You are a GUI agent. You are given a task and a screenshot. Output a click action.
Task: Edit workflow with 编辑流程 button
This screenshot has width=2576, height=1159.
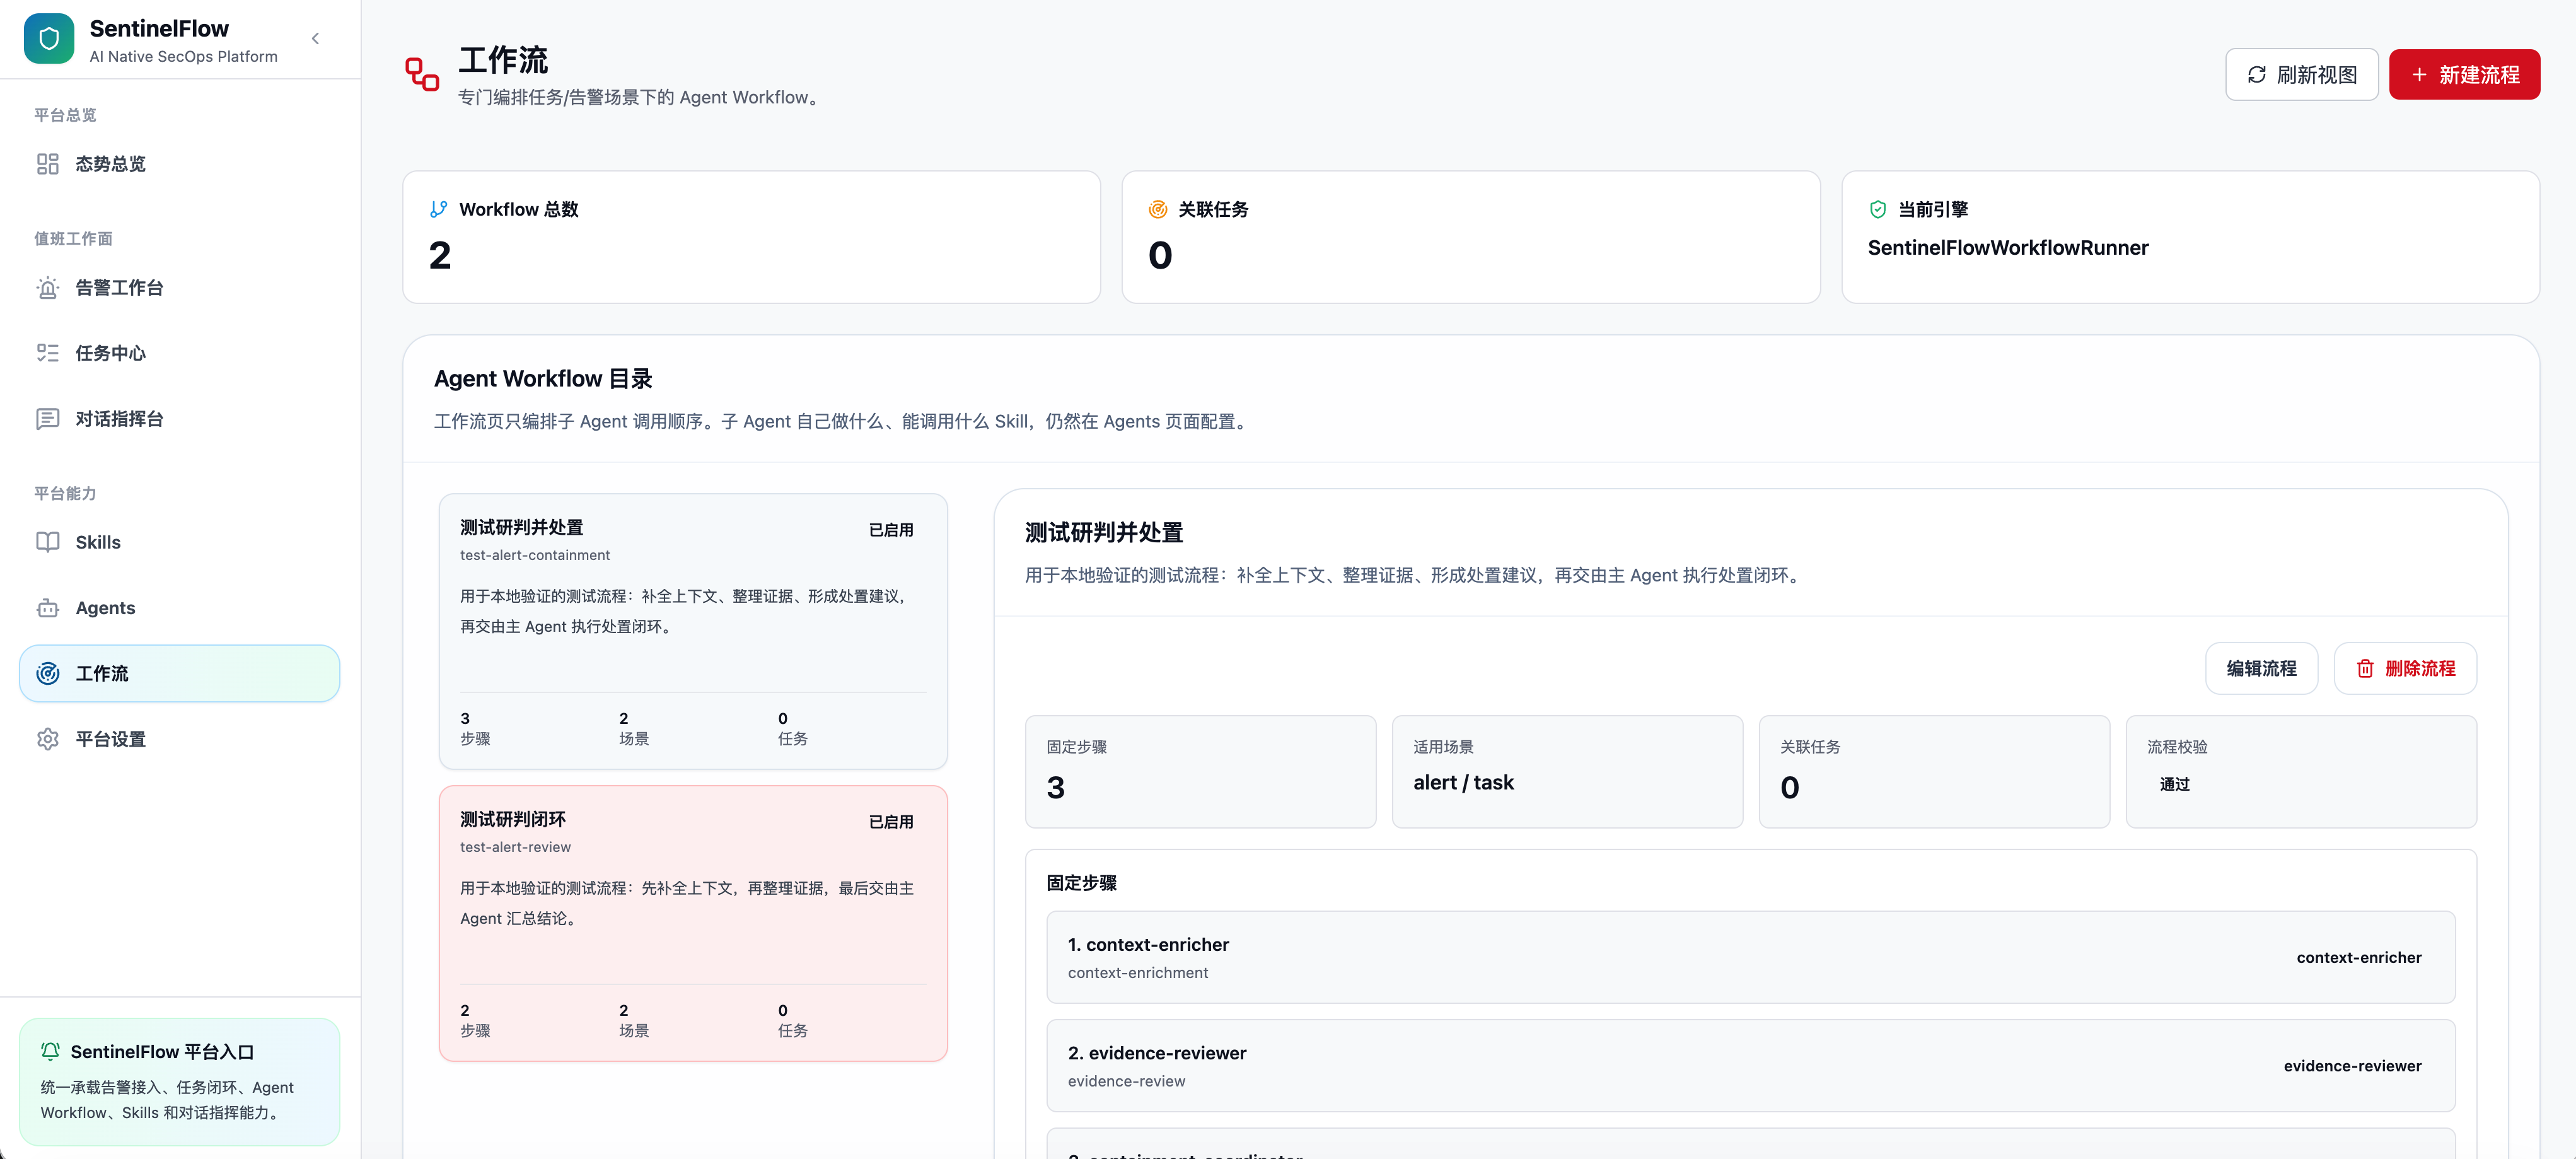coord(2261,668)
